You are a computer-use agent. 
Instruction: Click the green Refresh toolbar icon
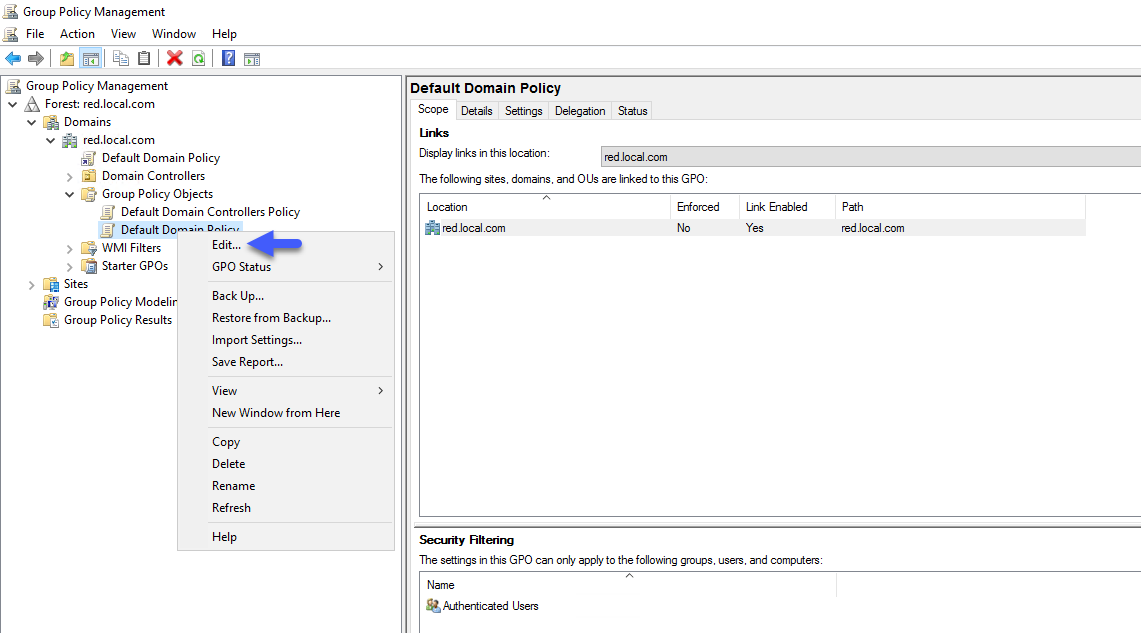(x=198, y=58)
